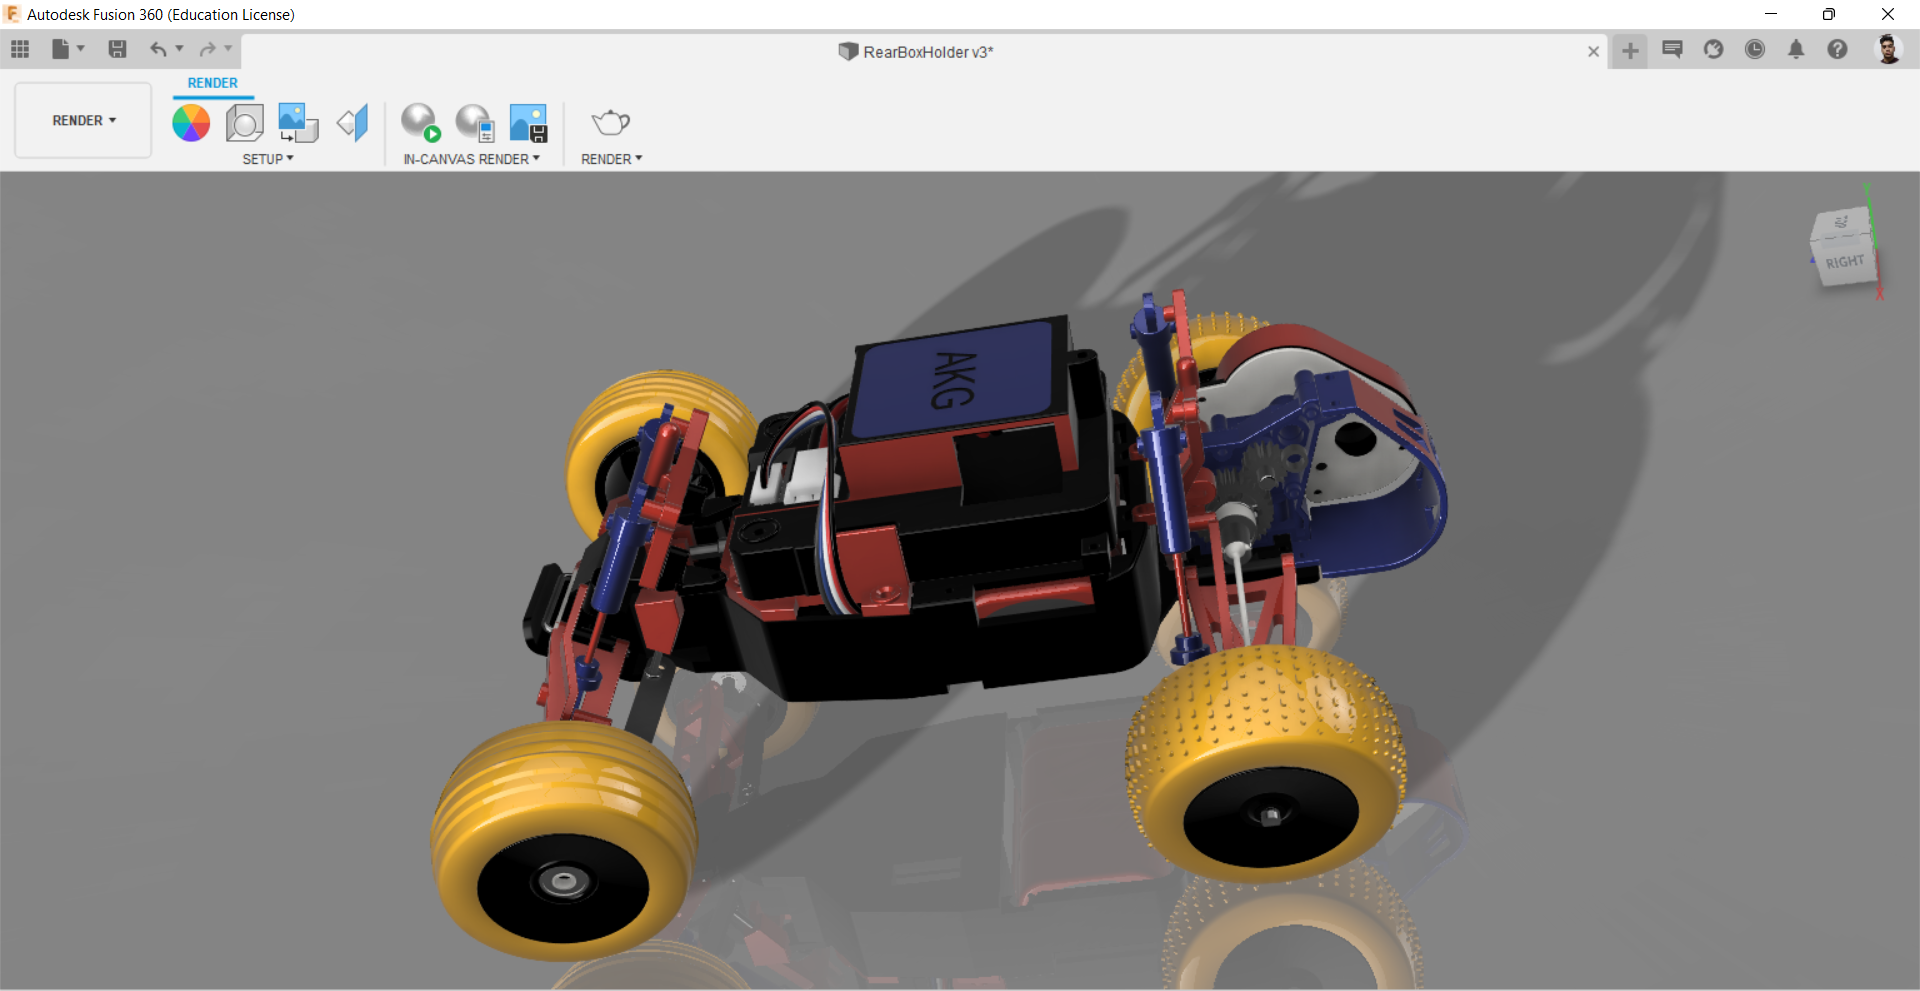This screenshot has width=1920, height=991.
Task: Open the File menu icon
Action: [61, 49]
